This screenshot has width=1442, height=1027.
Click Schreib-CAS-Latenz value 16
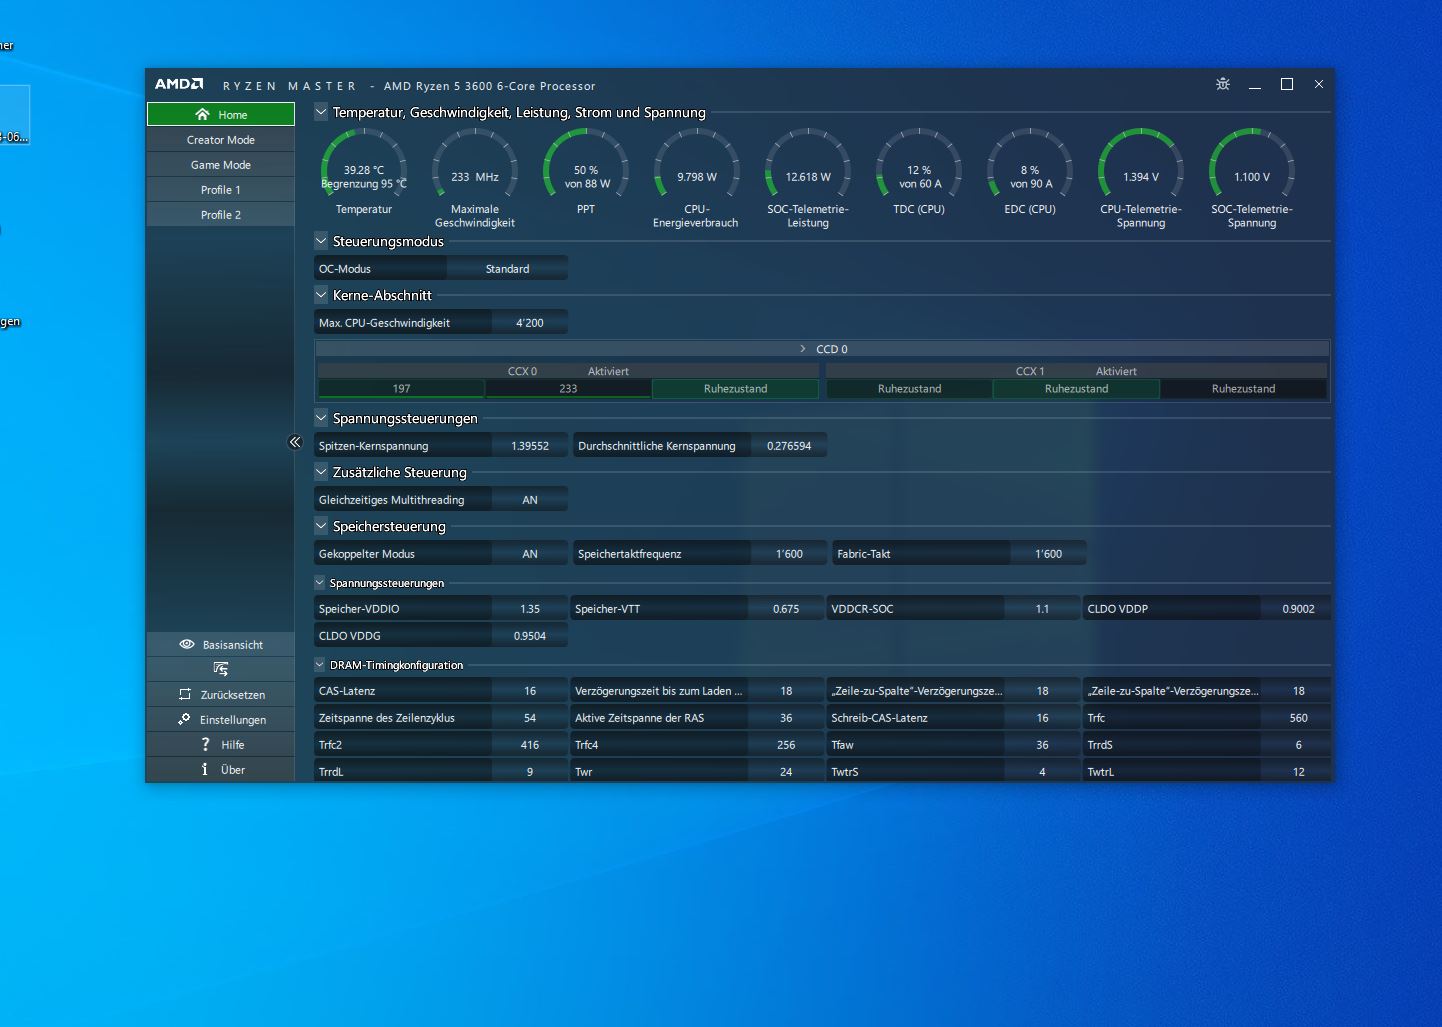(1042, 718)
